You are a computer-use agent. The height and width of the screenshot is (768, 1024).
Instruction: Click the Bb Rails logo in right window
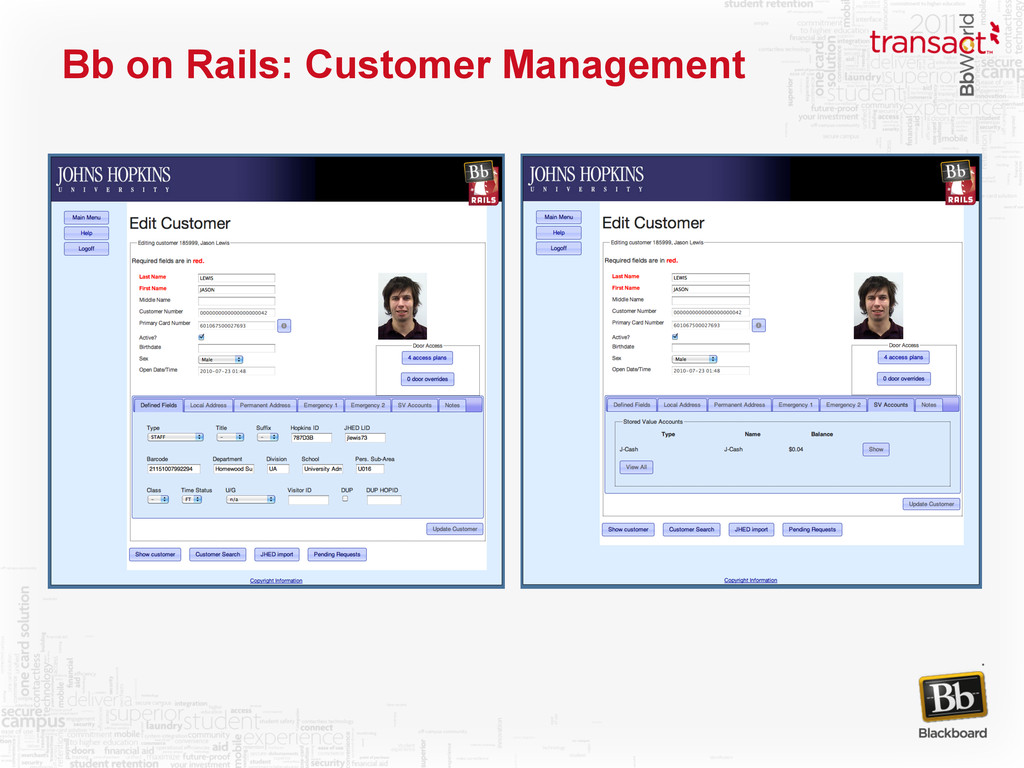click(x=959, y=183)
